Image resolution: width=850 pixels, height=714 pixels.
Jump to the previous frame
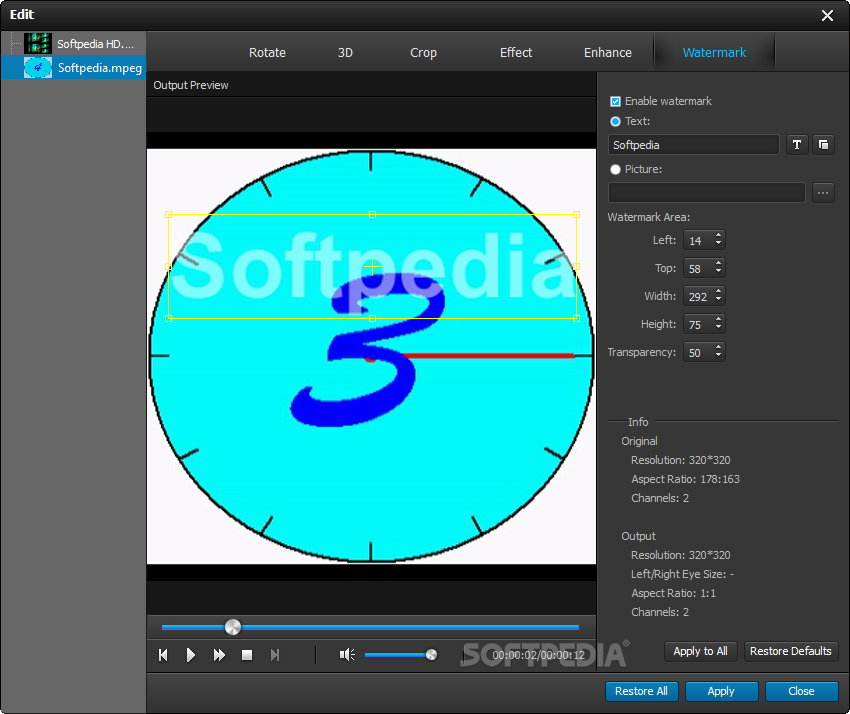pos(163,655)
